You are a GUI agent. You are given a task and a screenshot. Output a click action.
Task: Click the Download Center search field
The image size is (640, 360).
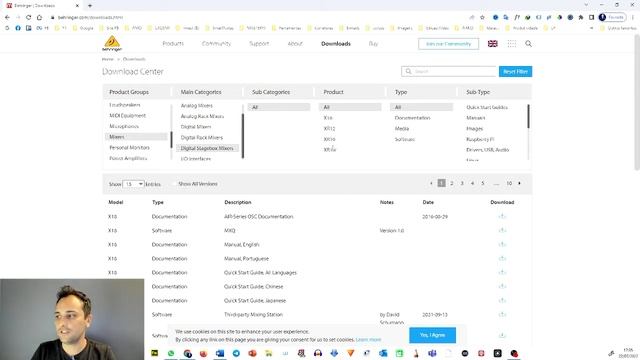pyautogui.click(x=449, y=71)
